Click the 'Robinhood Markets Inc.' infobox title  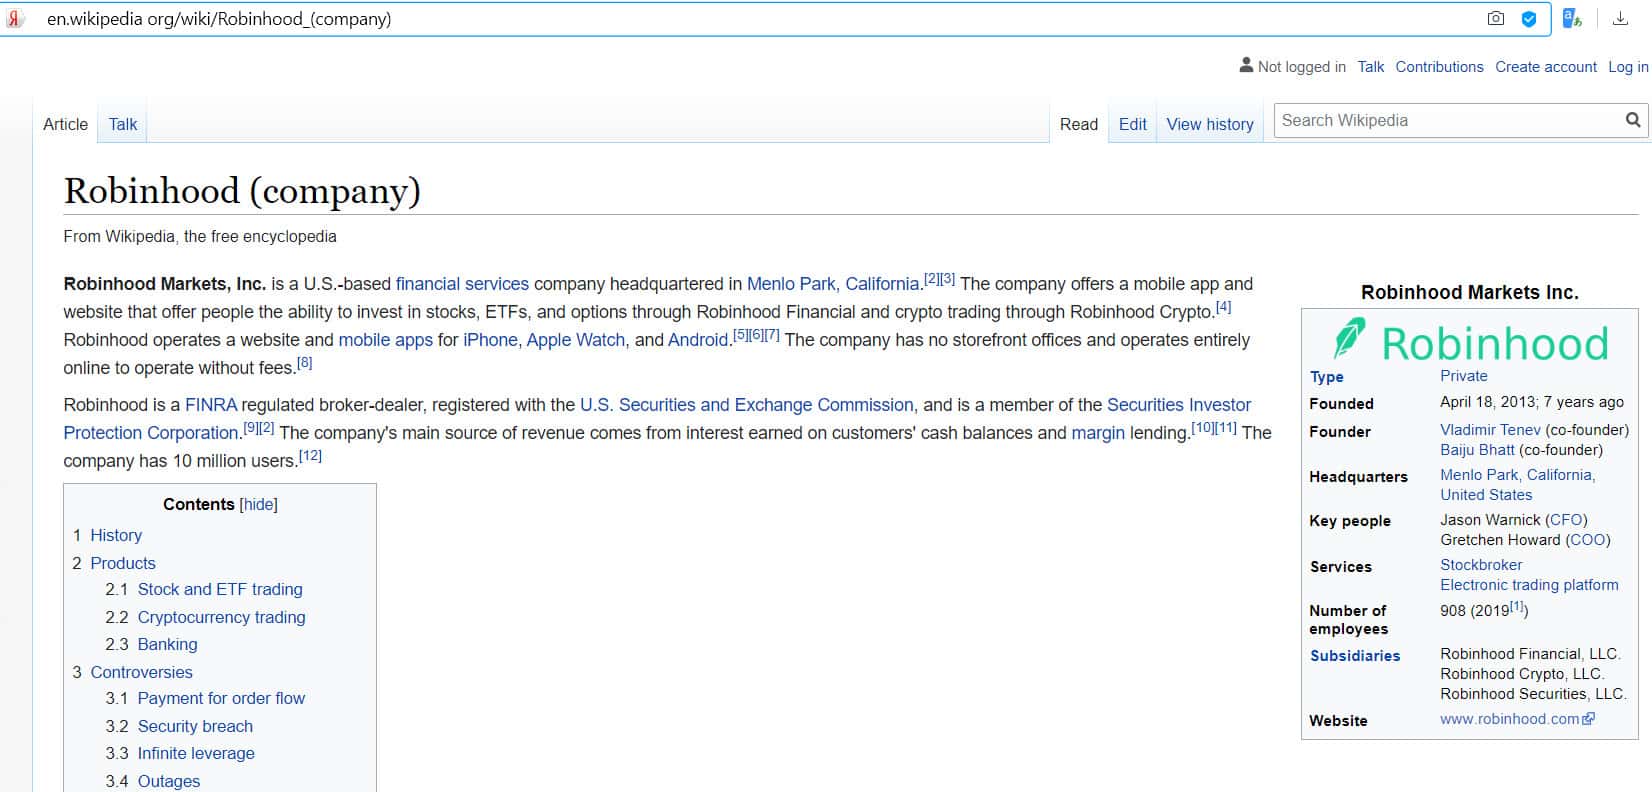pos(1470,292)
